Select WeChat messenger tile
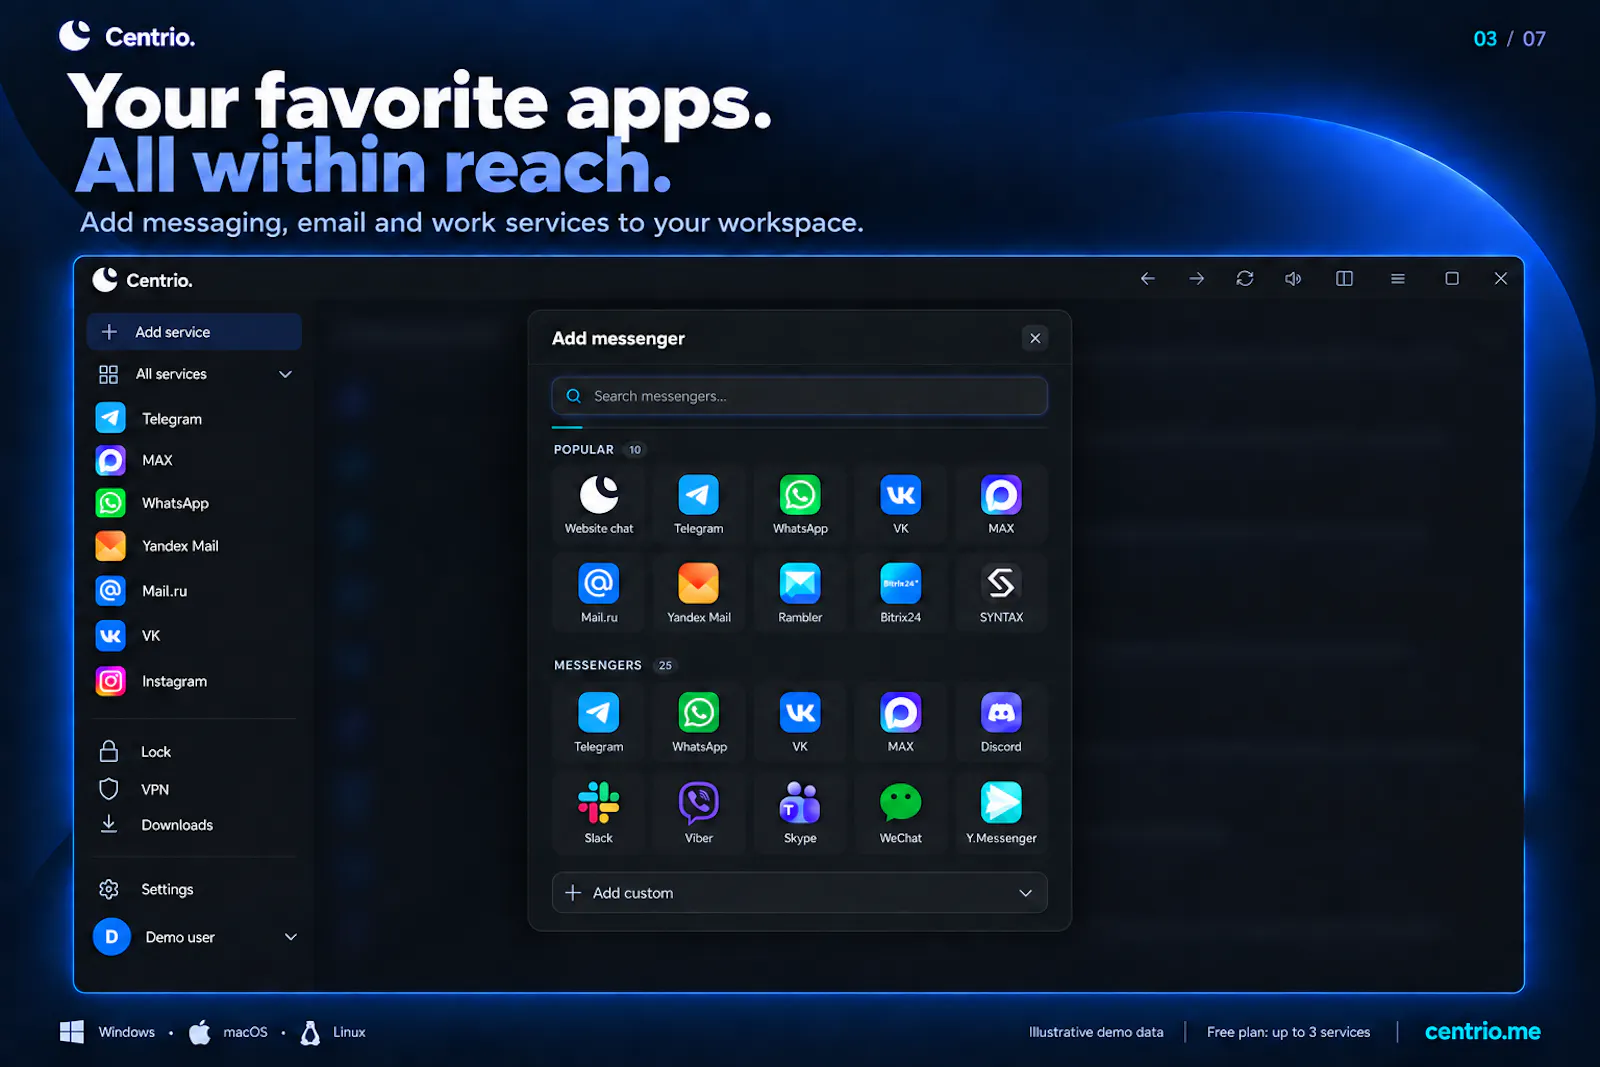The image size is (1600, 1067). (901, 812)
